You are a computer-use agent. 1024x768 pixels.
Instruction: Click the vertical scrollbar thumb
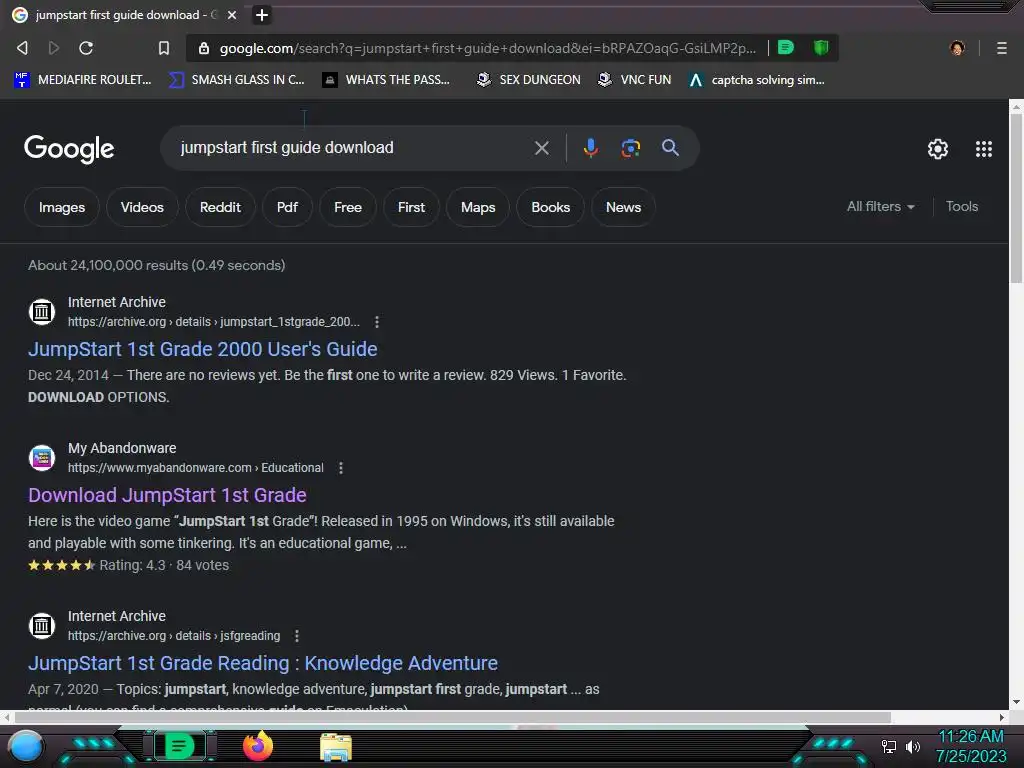(x=1016, y=199)
